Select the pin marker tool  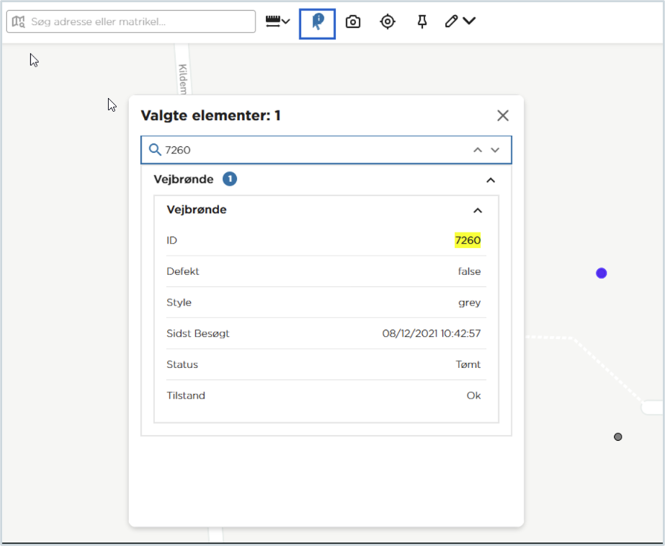(x=422, y=21)
